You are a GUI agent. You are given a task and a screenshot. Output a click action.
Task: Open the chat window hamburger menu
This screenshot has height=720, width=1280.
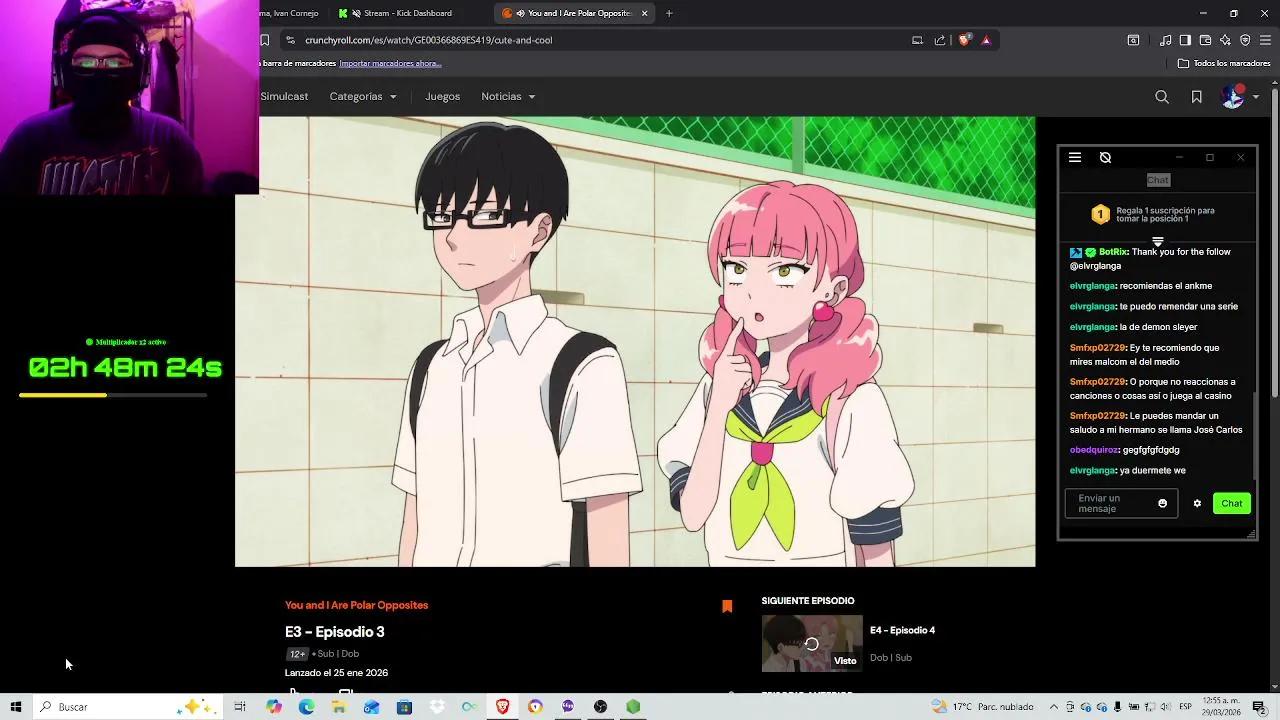[x=1075, y=157]
